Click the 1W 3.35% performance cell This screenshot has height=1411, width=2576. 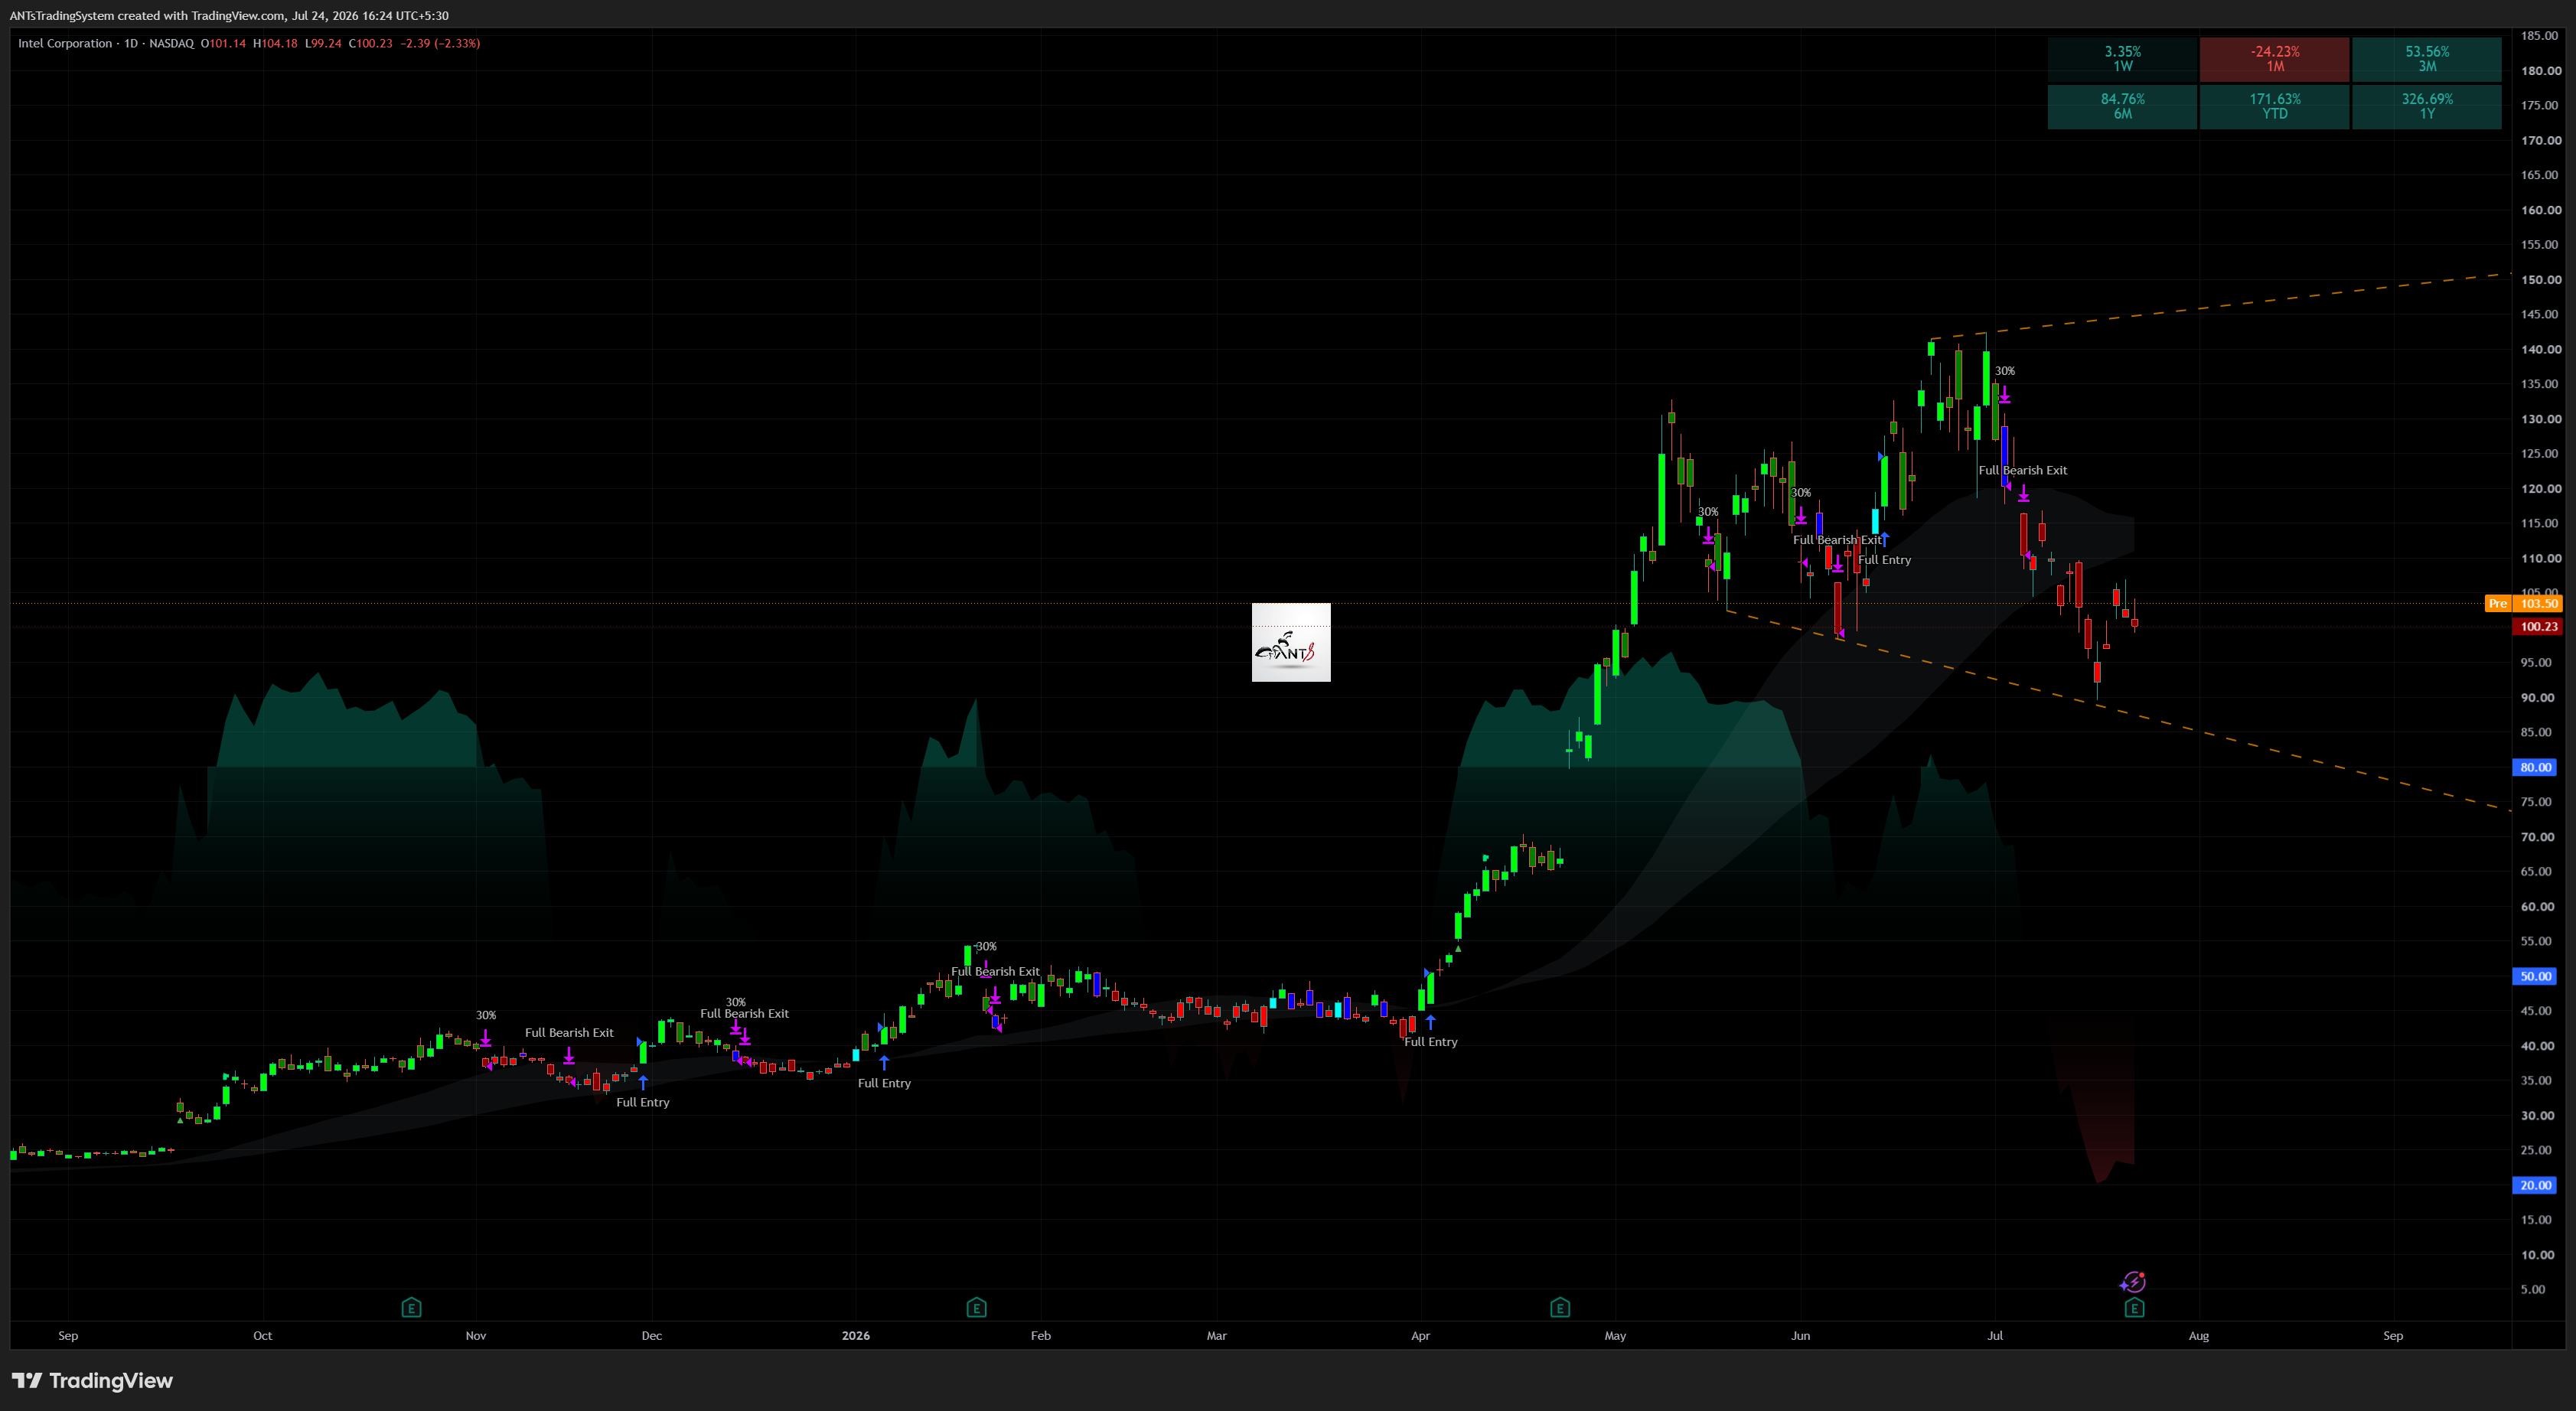[x=2122, y=59]
